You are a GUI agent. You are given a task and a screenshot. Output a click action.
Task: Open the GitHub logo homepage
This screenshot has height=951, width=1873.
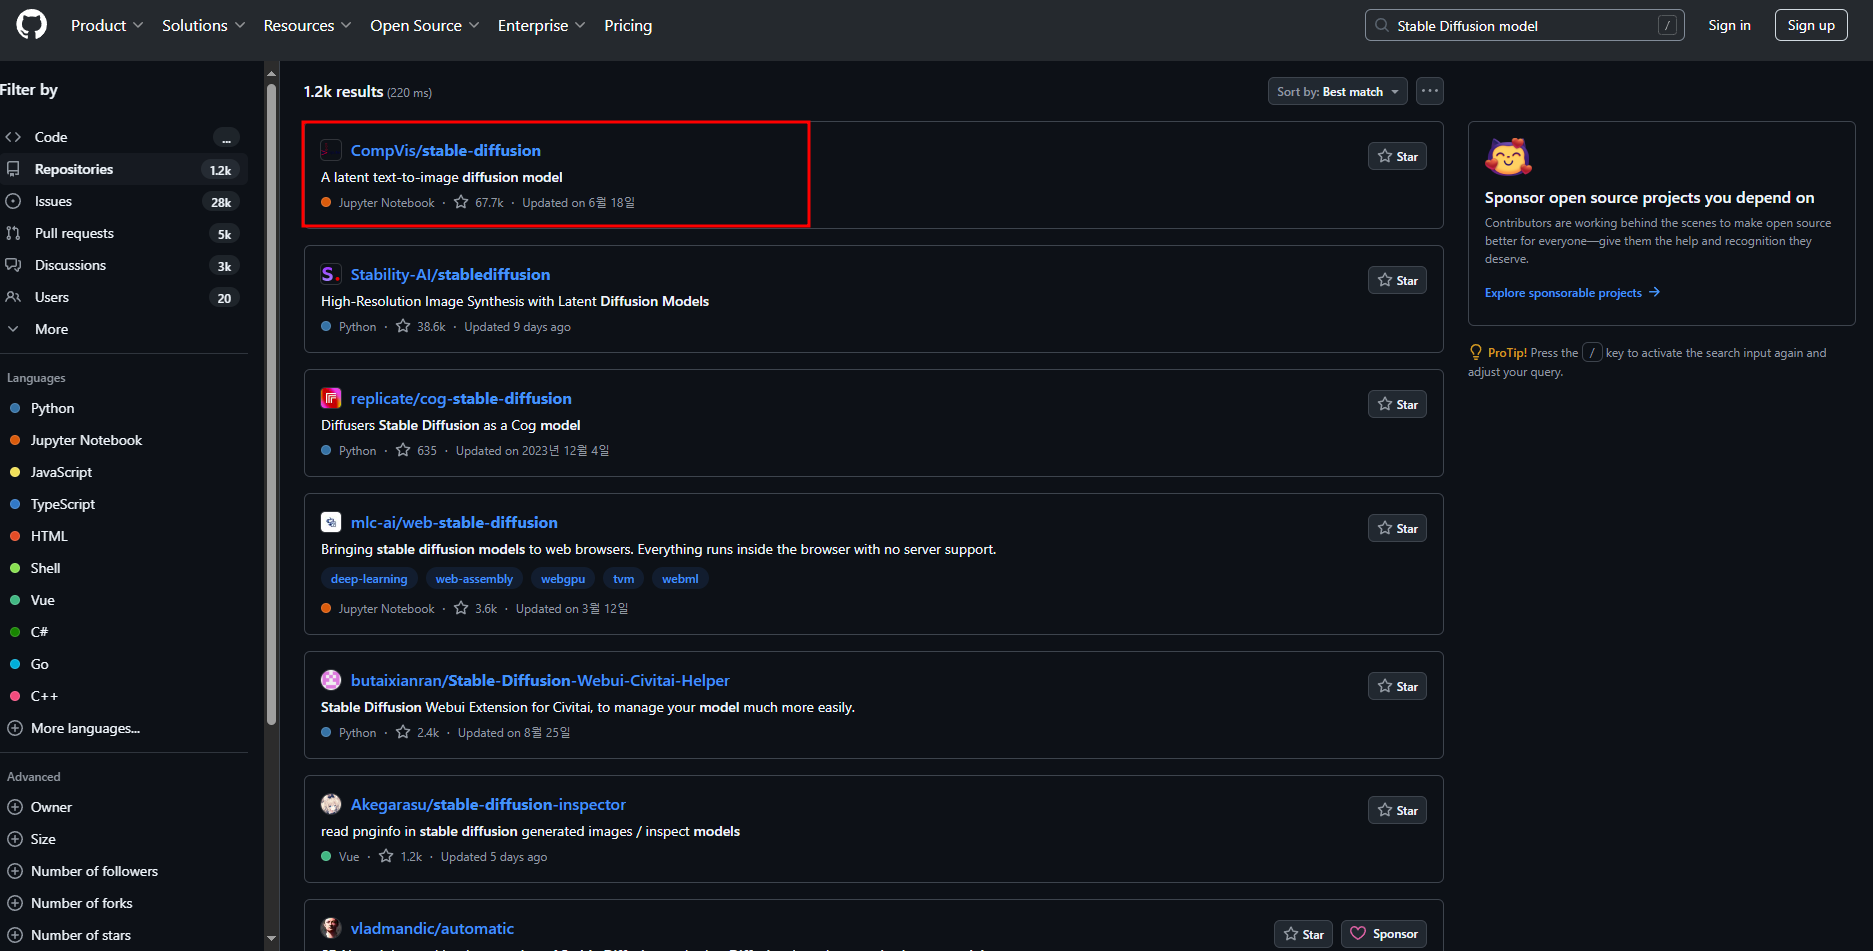pyautogui.click(x=32, y=25)
